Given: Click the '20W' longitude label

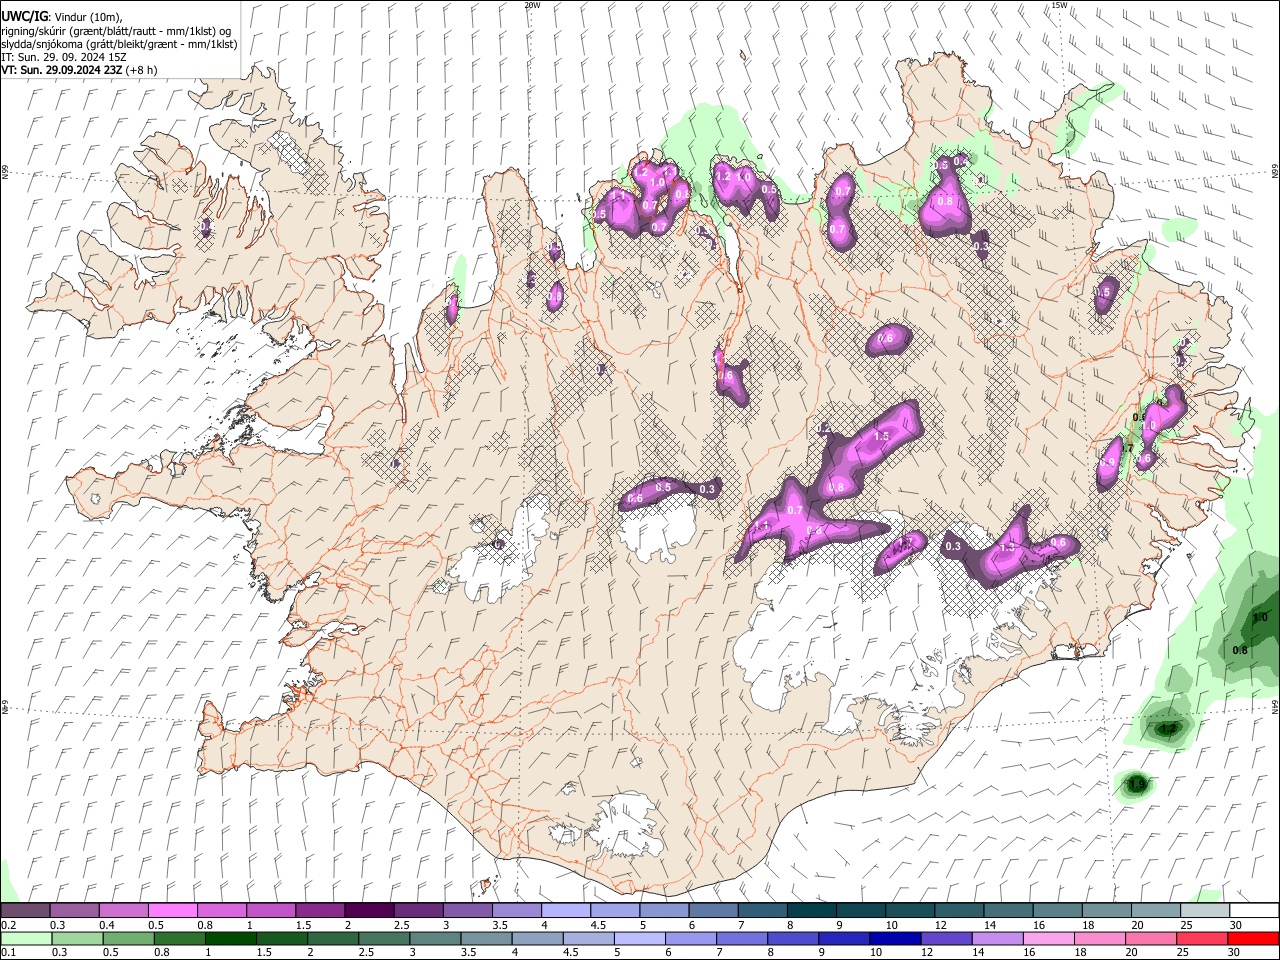Looking at the screenshot, I should 532,5.
